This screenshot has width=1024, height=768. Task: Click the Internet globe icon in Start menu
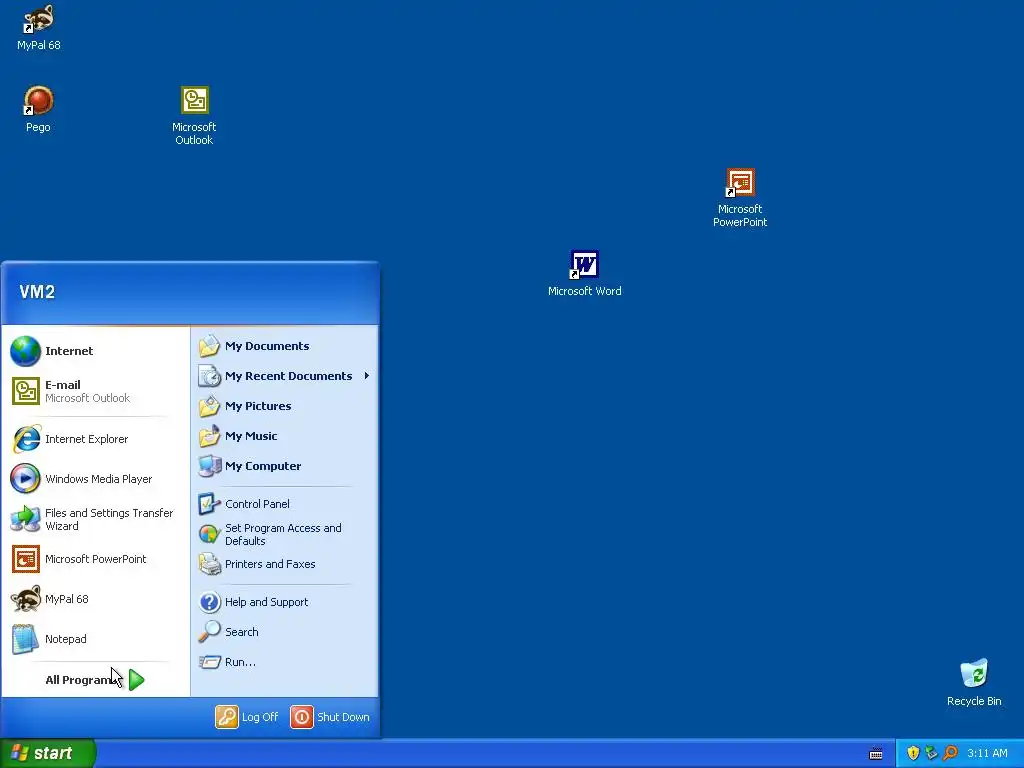25,351
